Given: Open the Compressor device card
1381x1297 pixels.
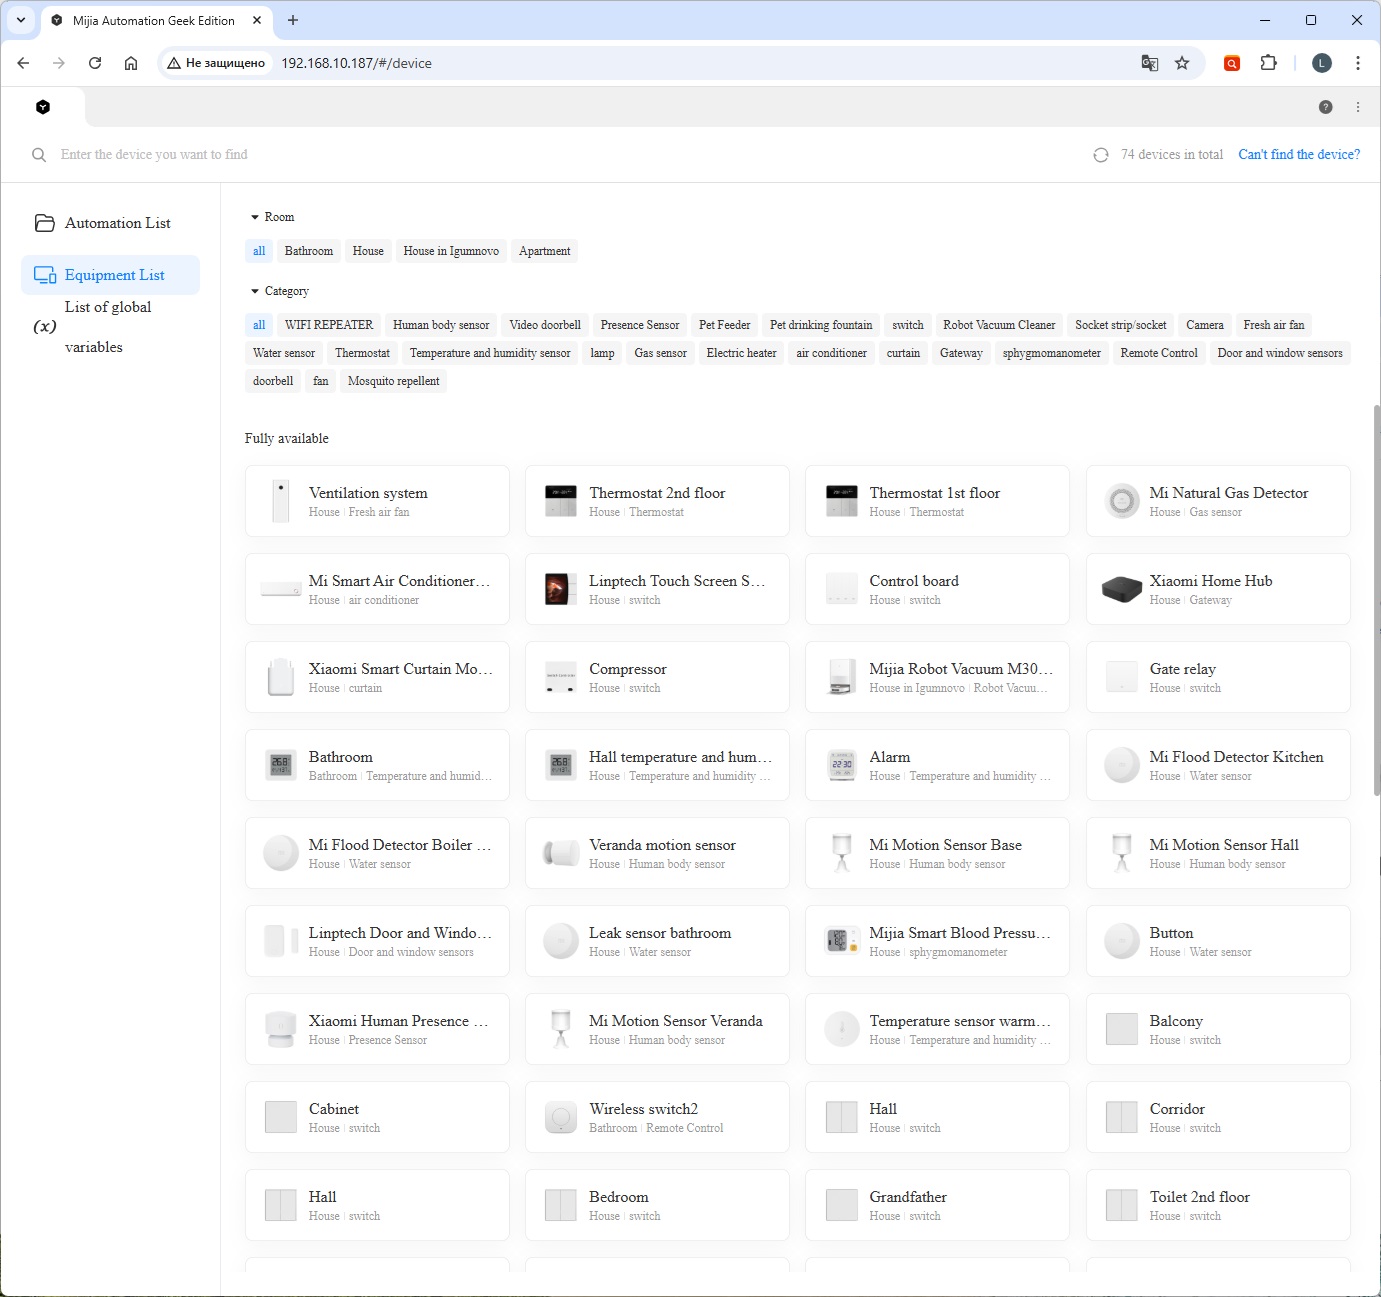Looking at the screenshot, I should tap(657, 677).
